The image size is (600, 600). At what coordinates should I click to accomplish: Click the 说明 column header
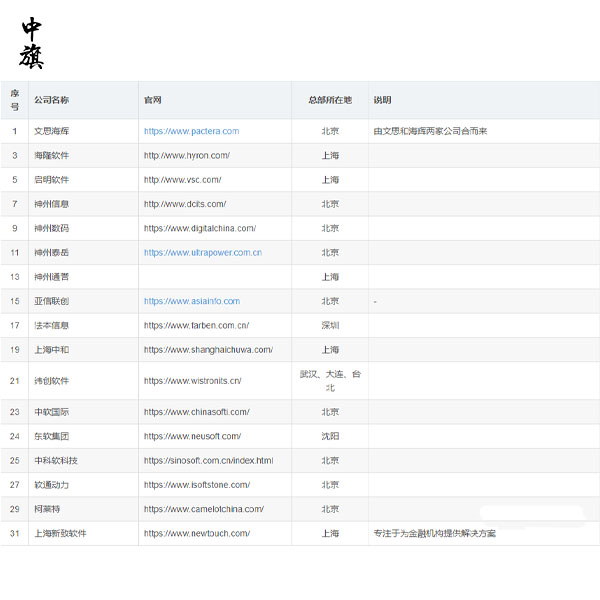point(382,100)
